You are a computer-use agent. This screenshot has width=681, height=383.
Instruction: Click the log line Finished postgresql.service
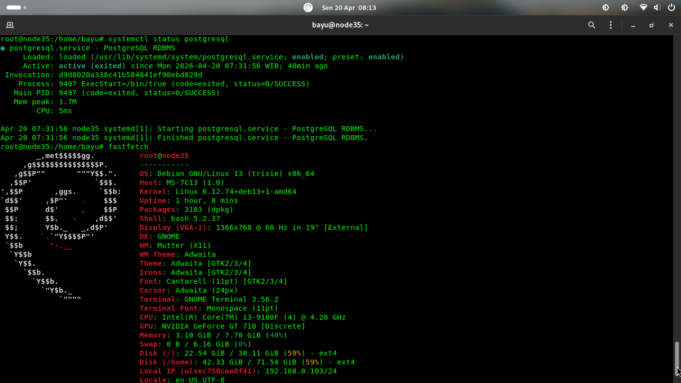184,138
